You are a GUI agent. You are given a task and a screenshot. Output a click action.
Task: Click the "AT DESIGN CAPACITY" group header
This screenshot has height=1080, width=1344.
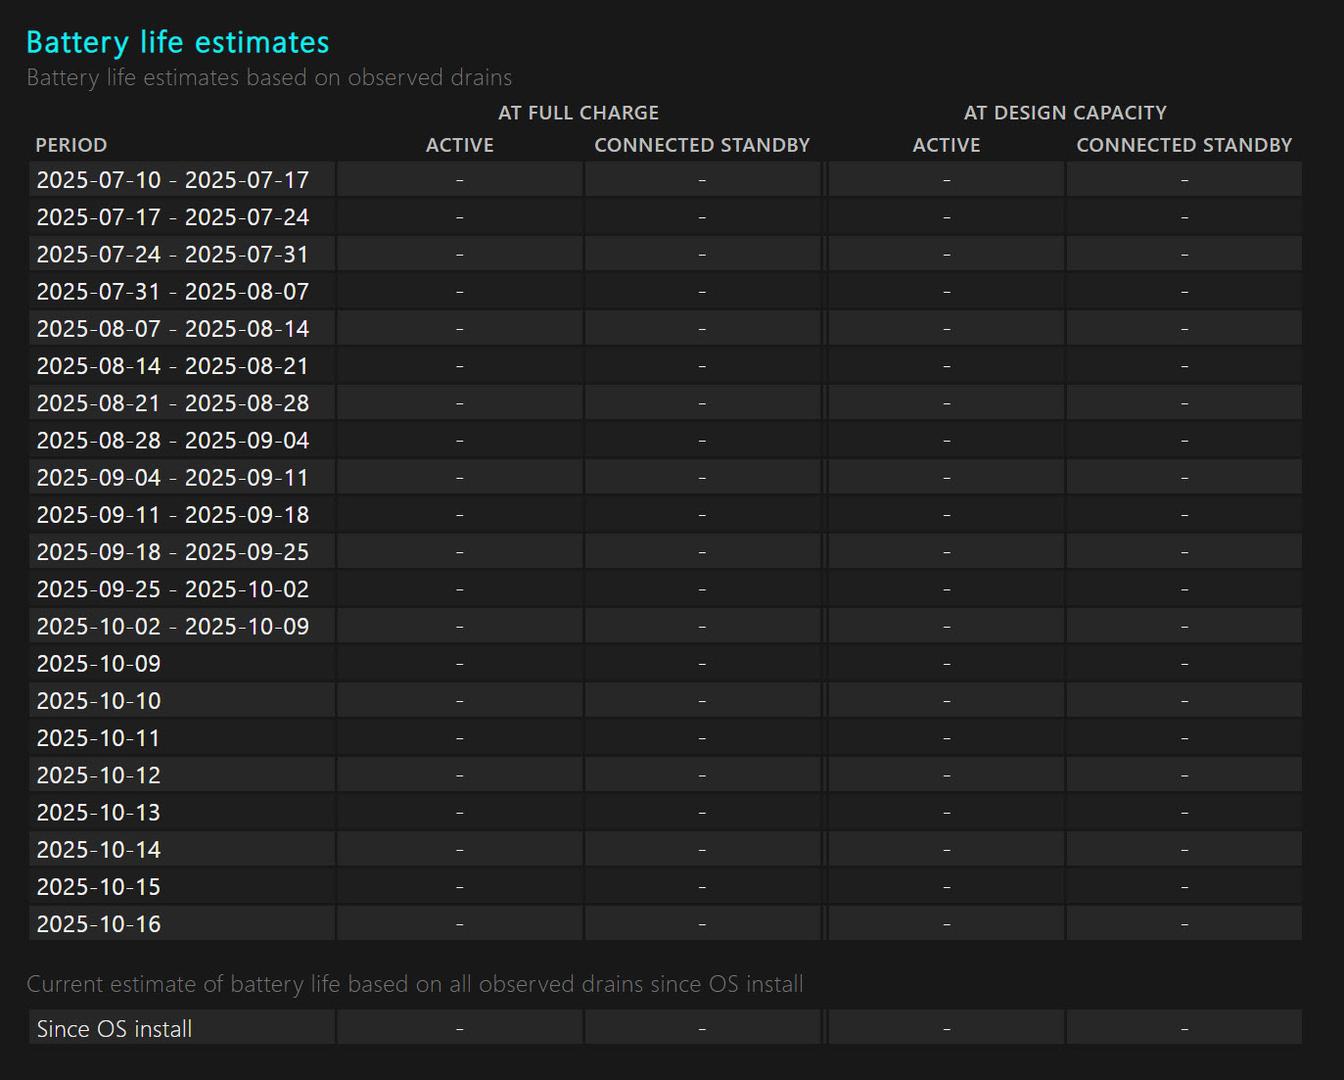coord(1065,113)
